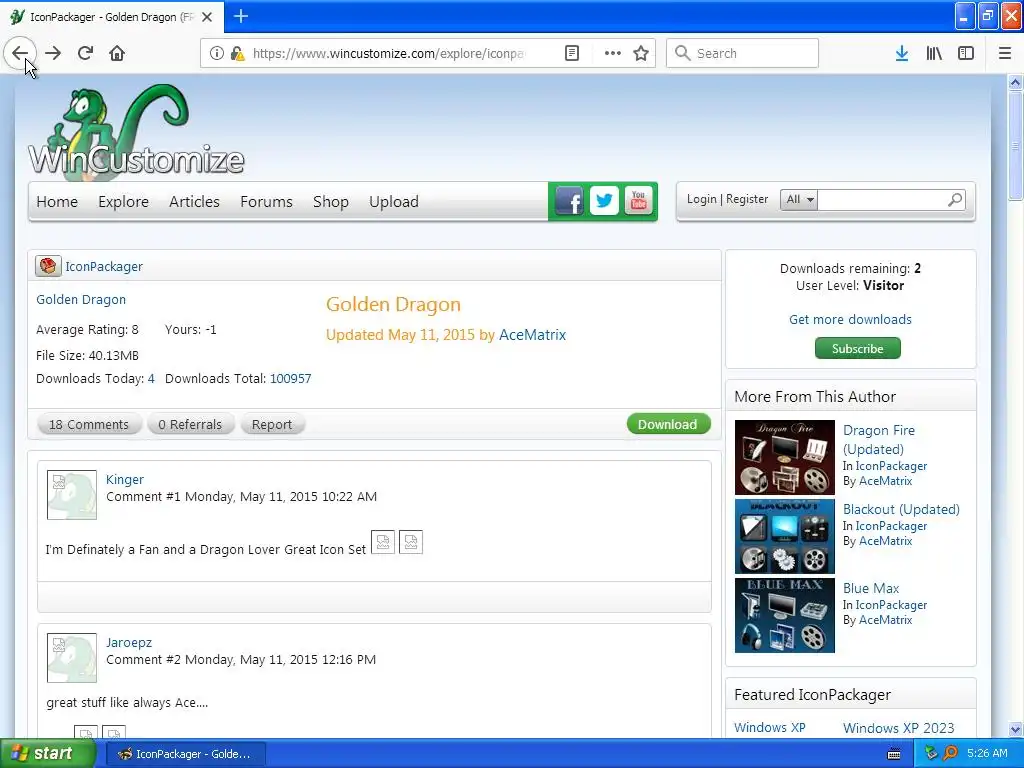1024x768 pixels.
Task: Open Jaroepz's profile link
Action: [129, 643]
